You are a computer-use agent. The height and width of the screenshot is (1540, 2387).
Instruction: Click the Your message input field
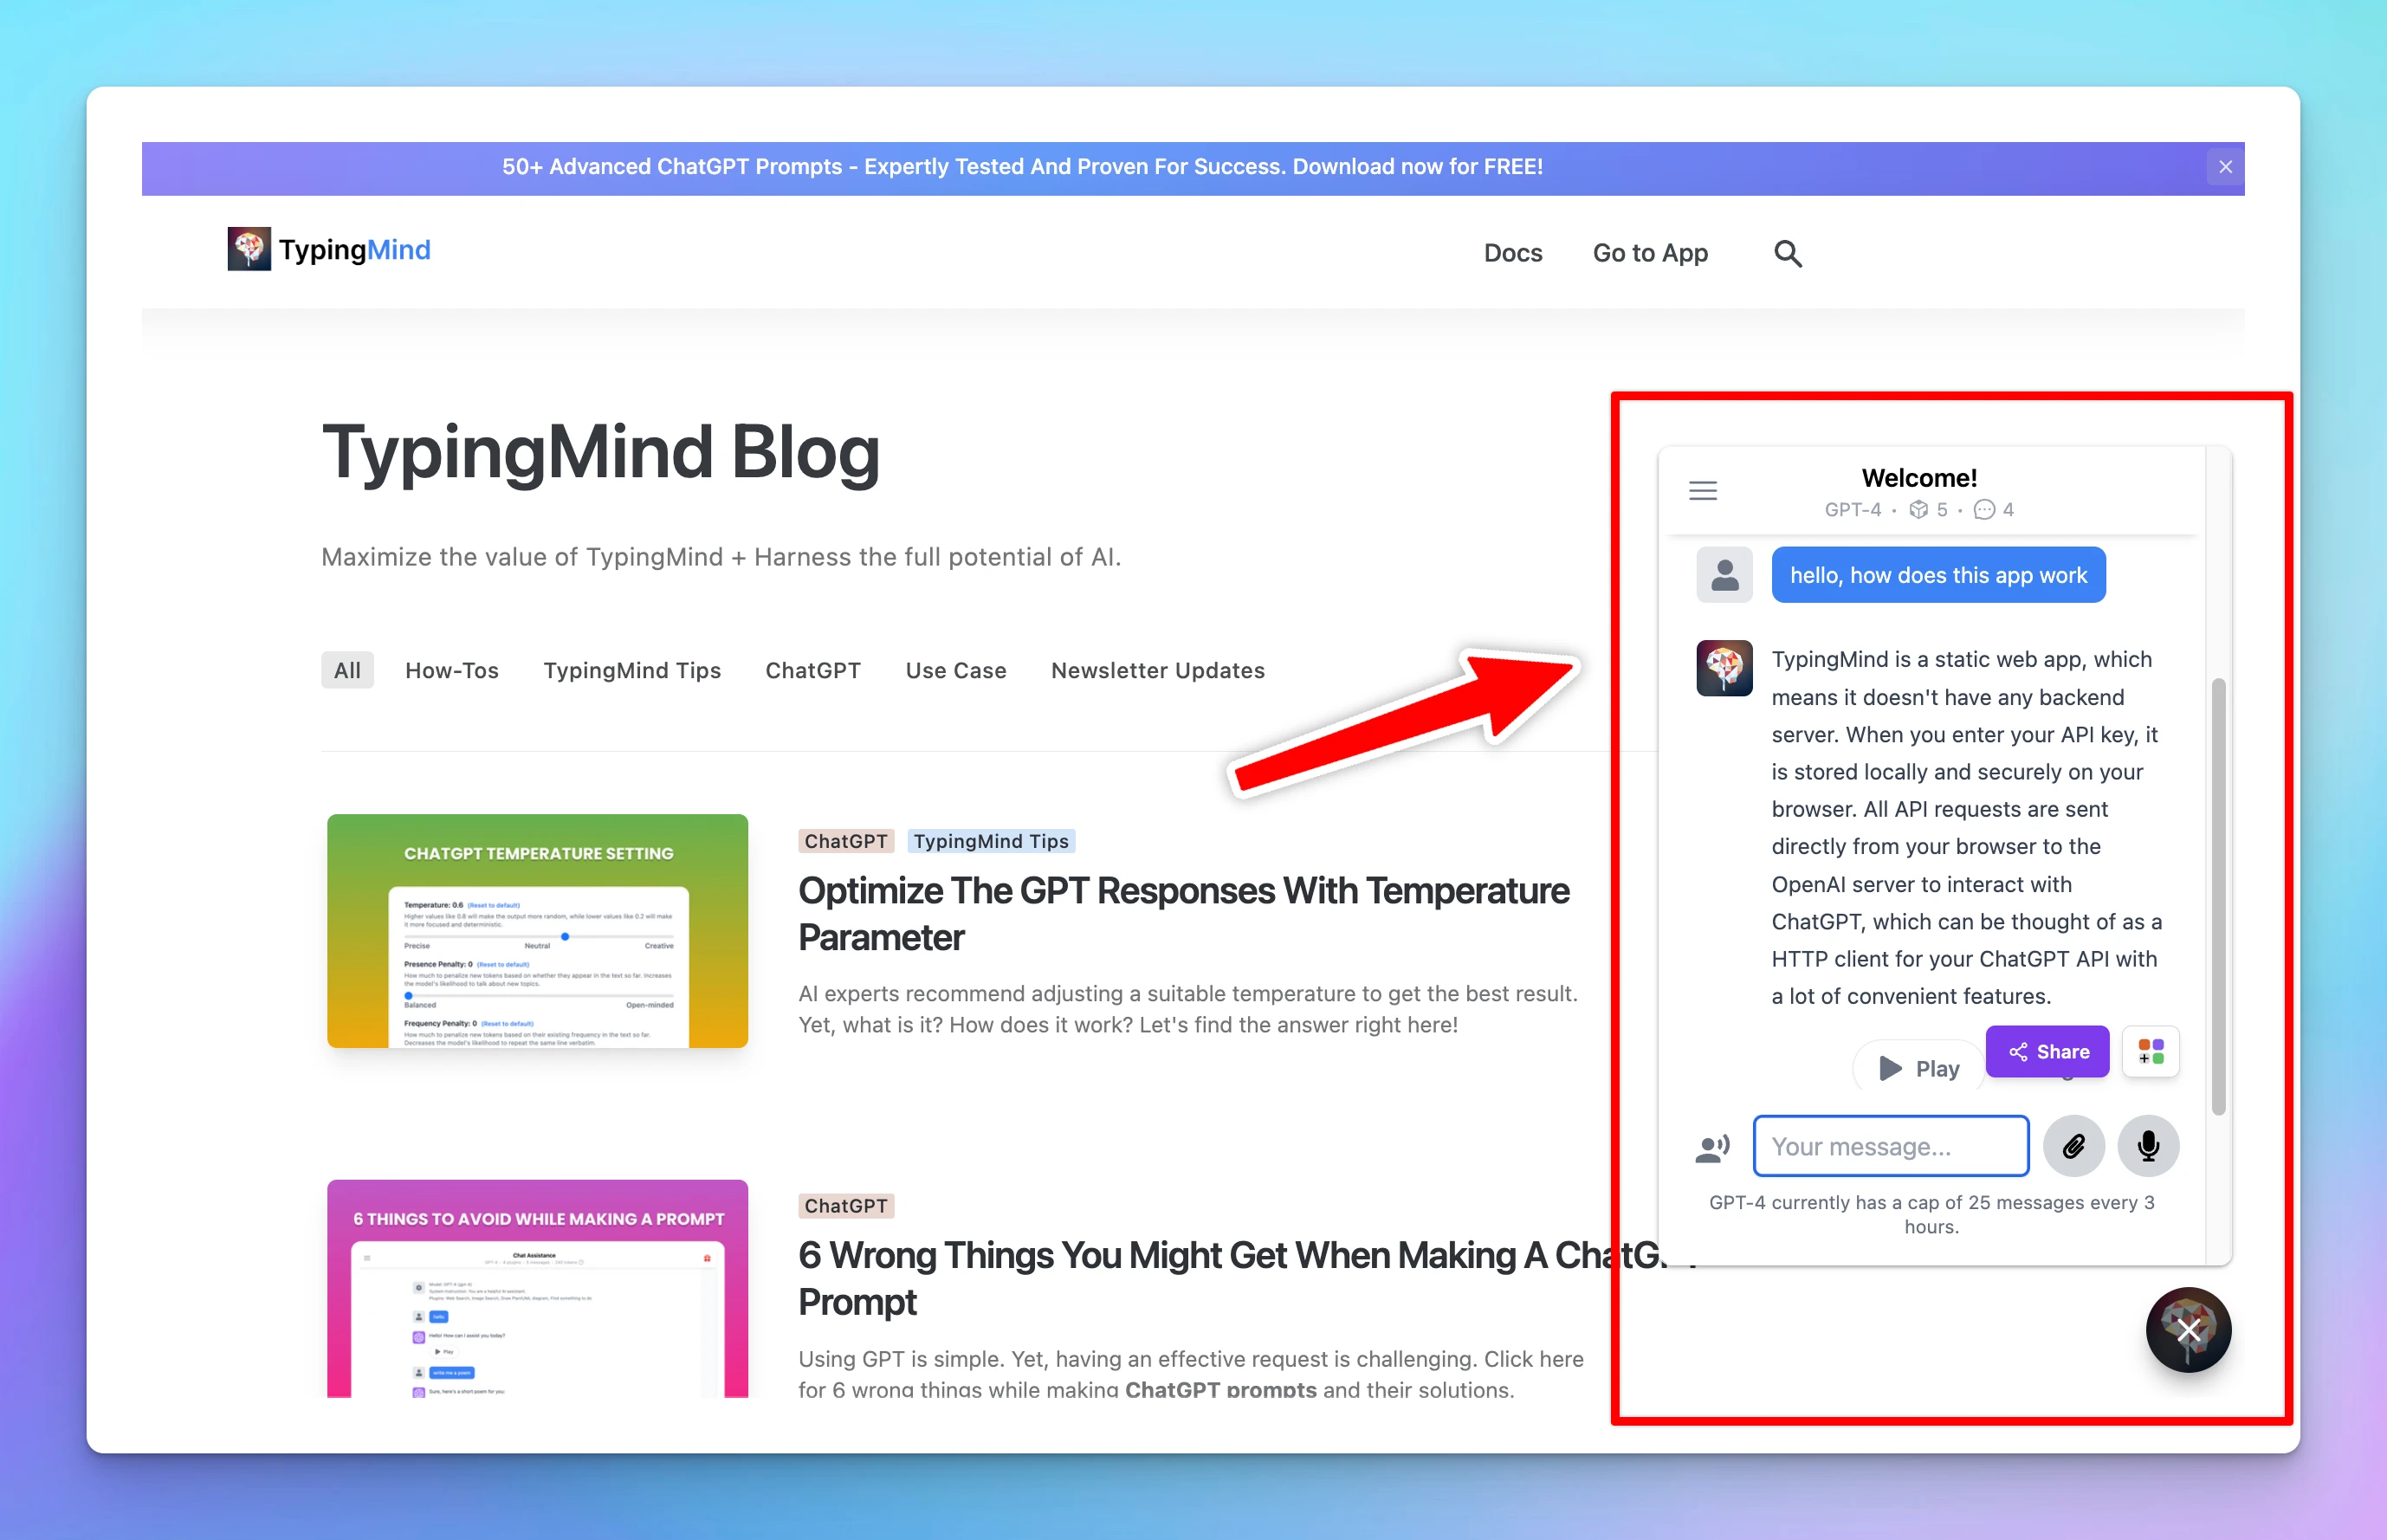tap(1890, 1146)
